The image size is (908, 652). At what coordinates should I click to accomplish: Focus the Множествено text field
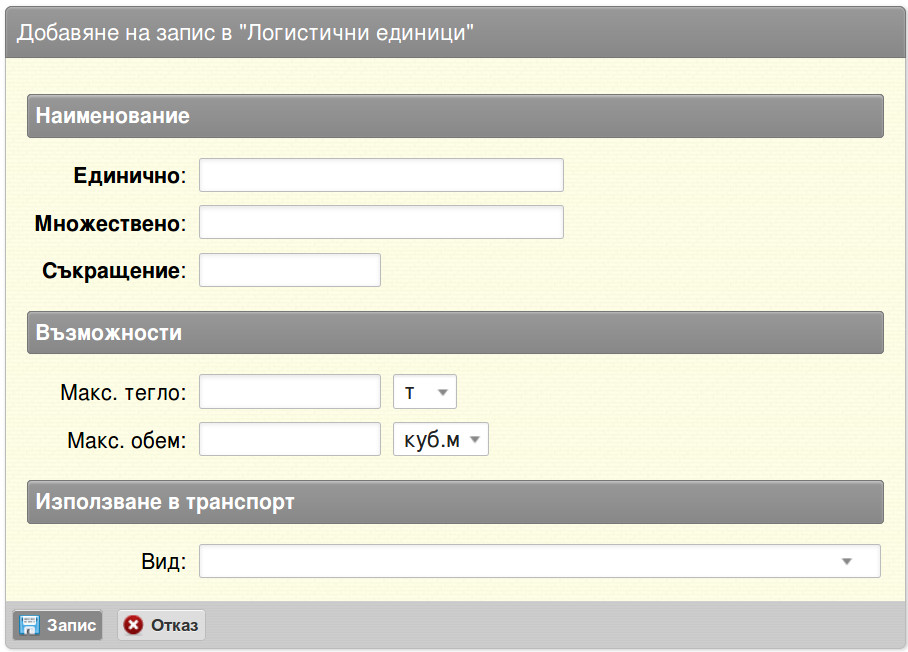[x=381, y=222]
